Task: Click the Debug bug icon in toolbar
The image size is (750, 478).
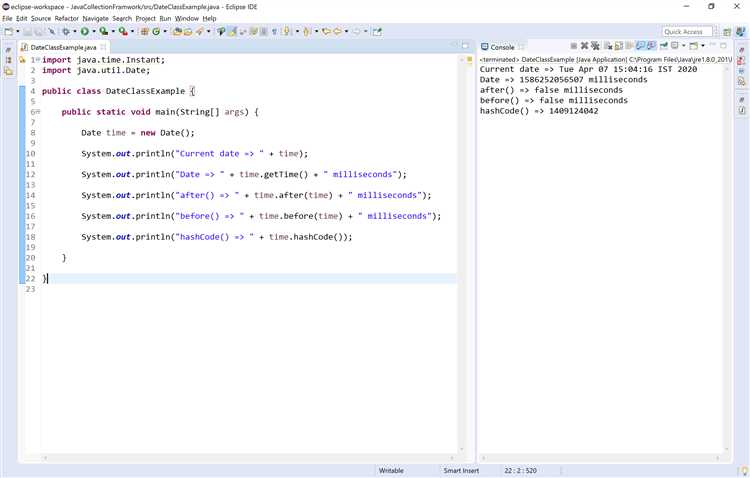Action: pos(66,32)
